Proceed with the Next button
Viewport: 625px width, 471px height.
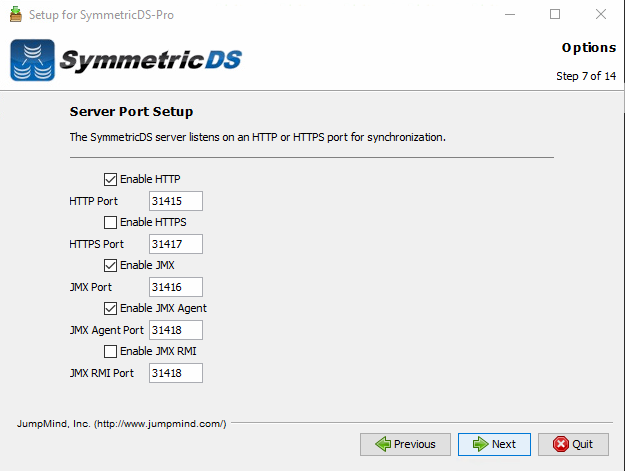494,444
